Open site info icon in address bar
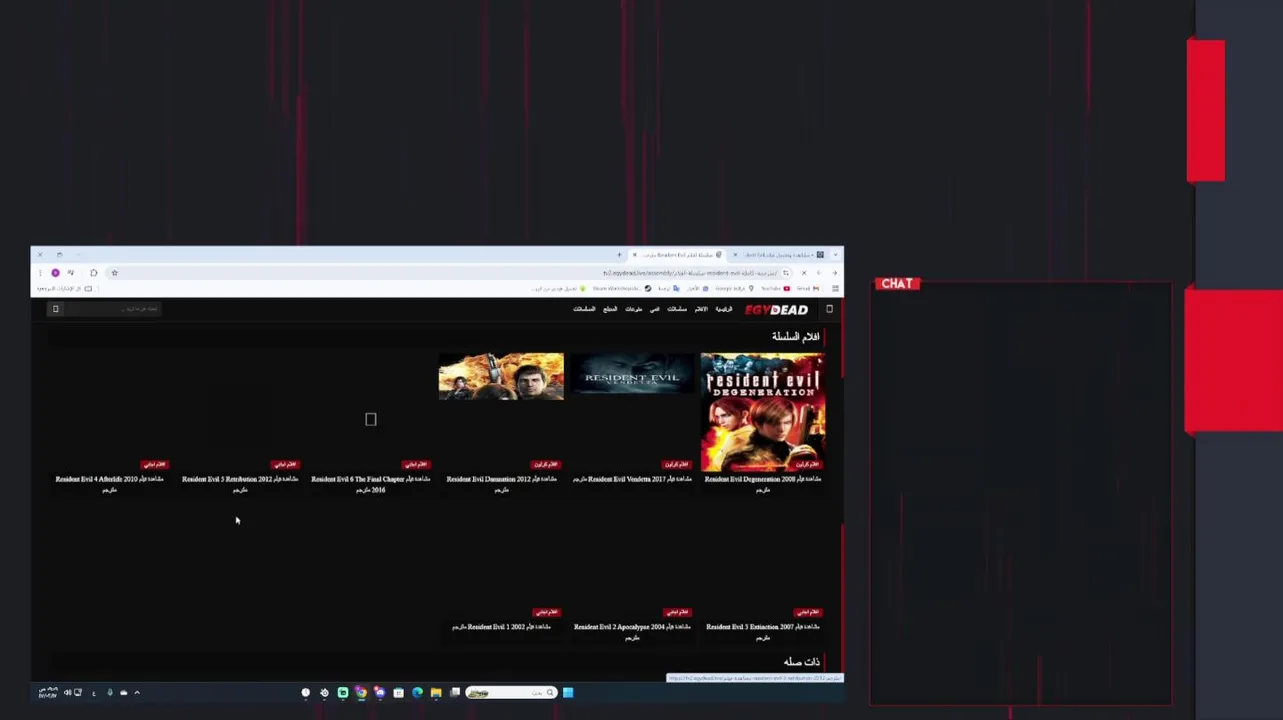The image size is (1283, 720). click(x=786, y=273)
